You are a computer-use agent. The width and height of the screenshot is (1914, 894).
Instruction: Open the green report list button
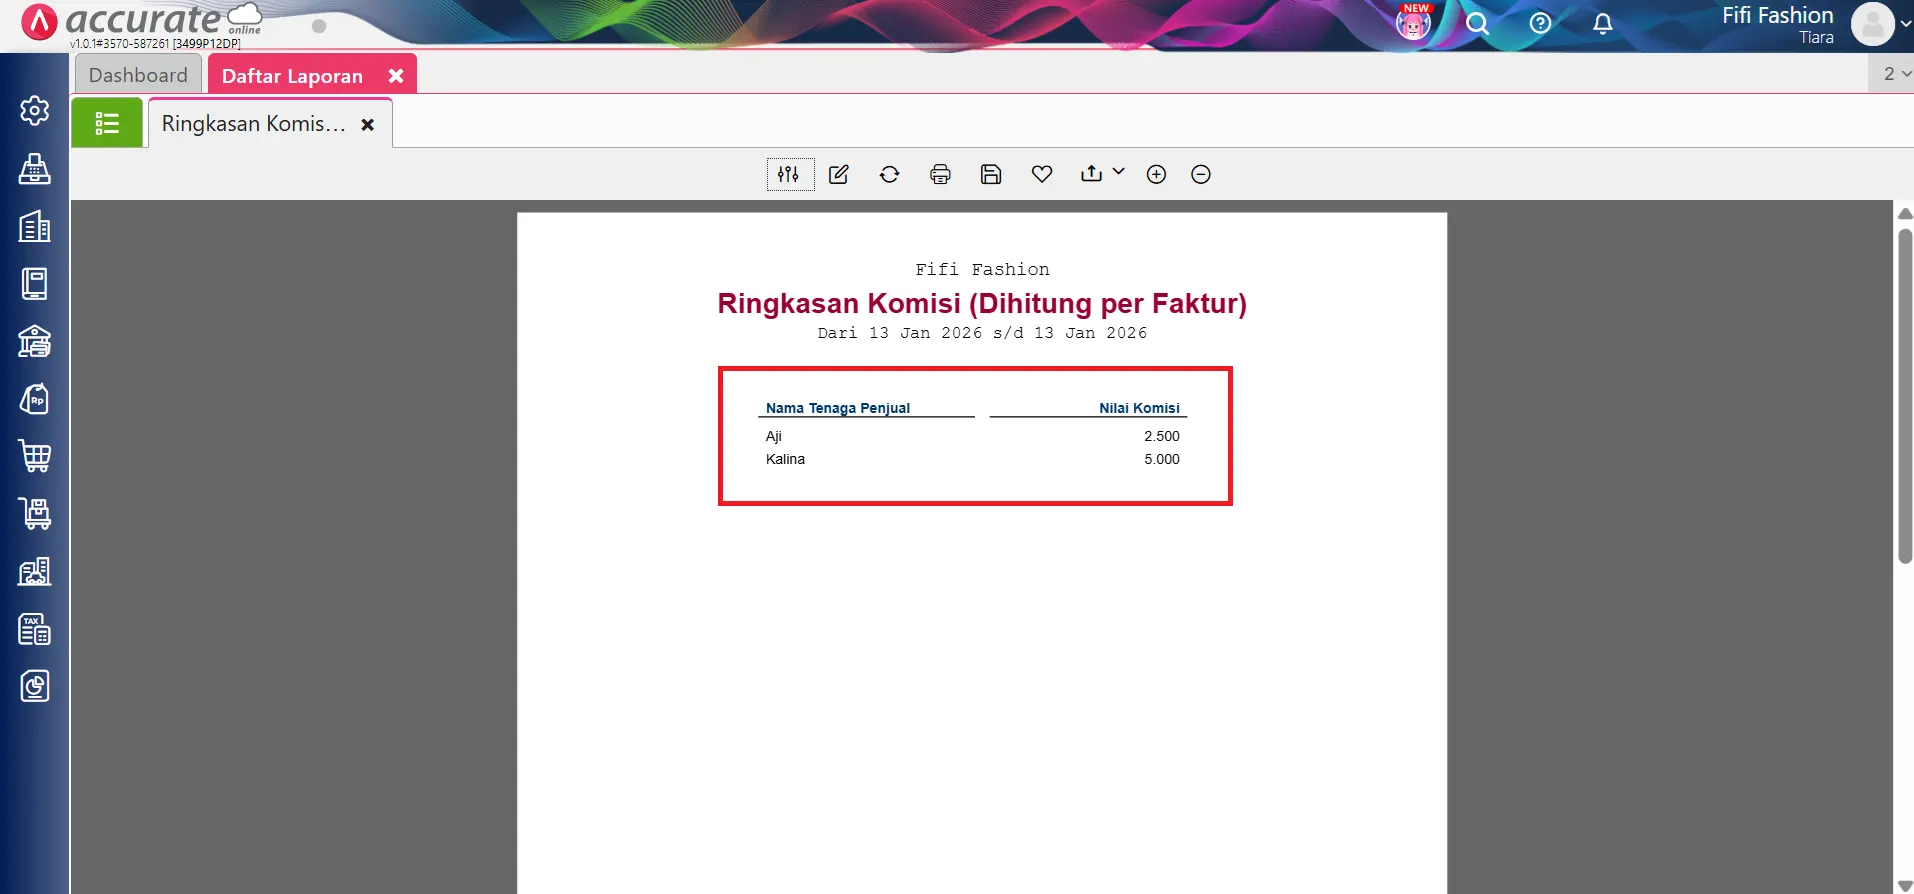(x=107, y=123)
